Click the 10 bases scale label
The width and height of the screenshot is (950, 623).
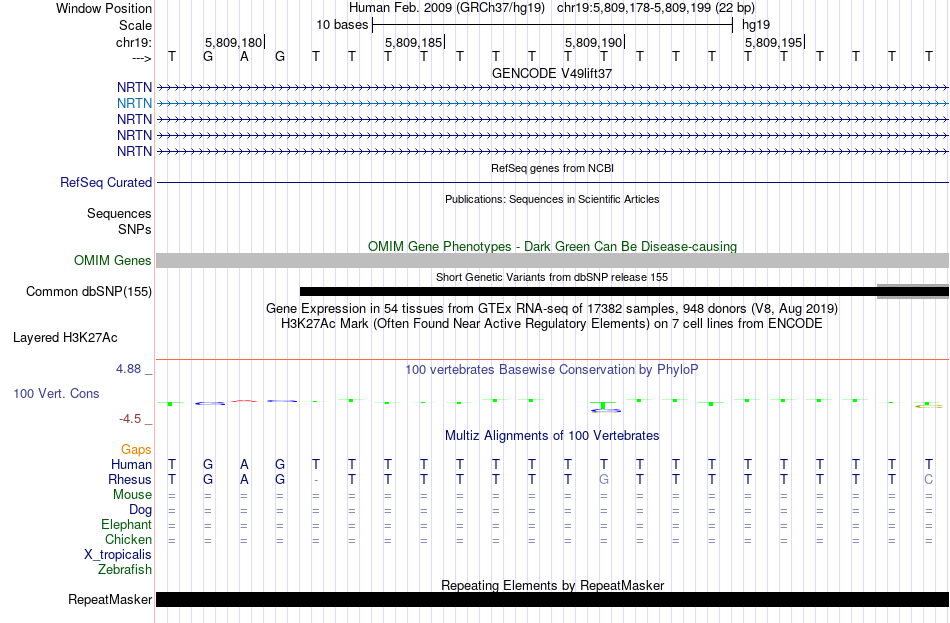point(342,25)
